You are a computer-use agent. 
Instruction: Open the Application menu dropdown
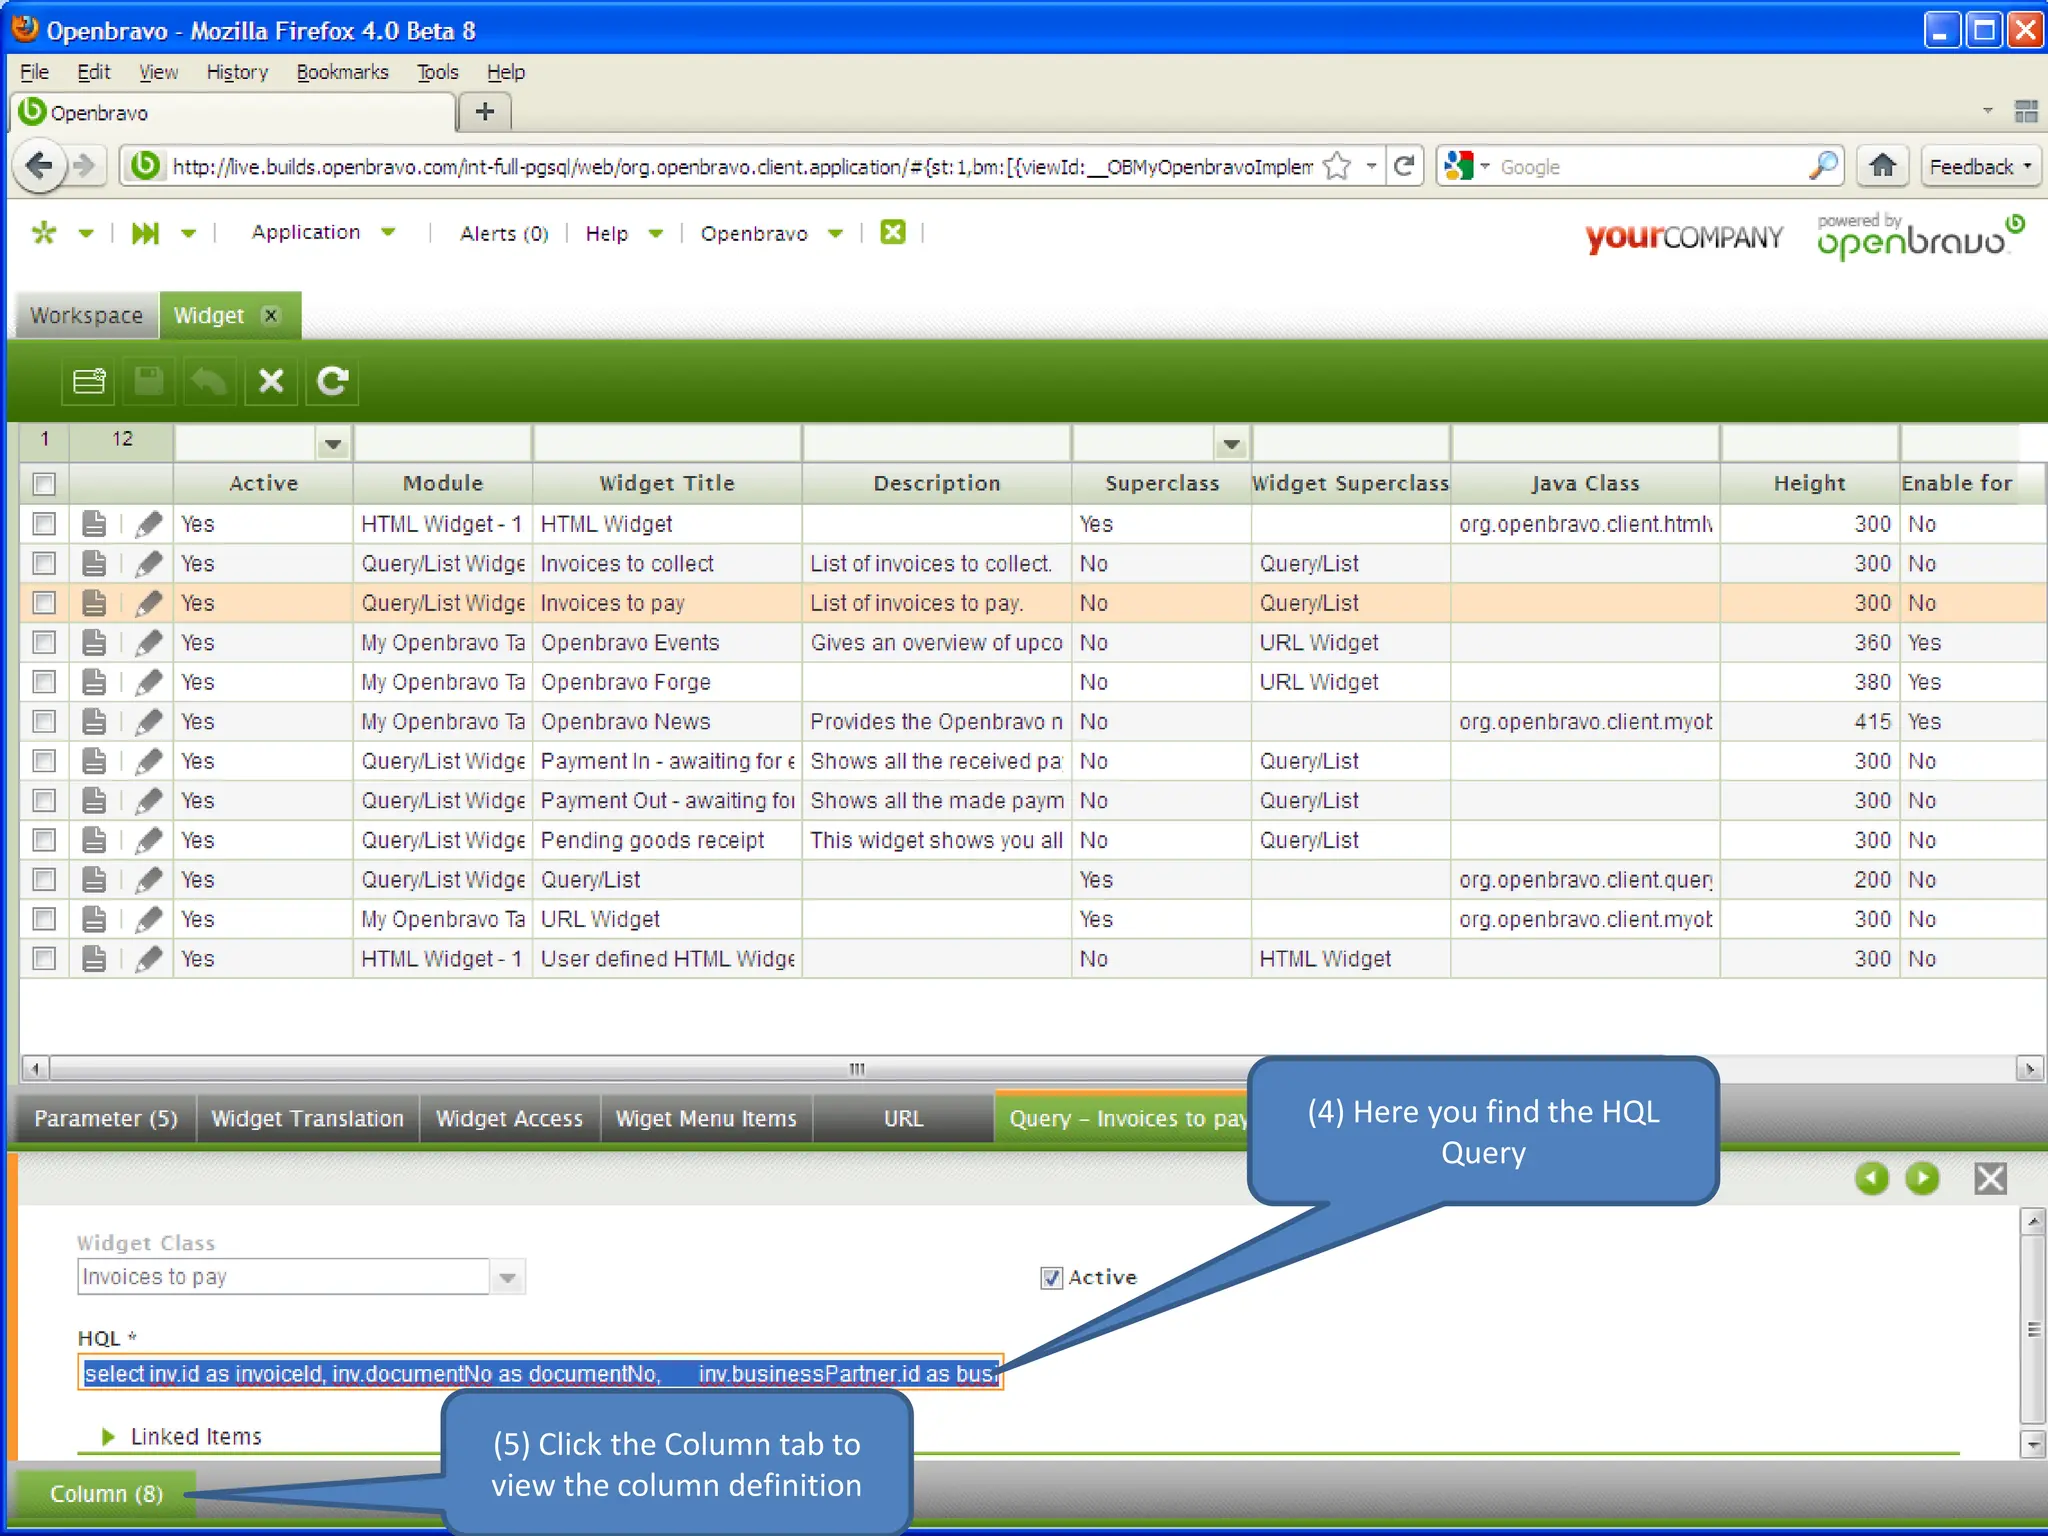(389, 233)
